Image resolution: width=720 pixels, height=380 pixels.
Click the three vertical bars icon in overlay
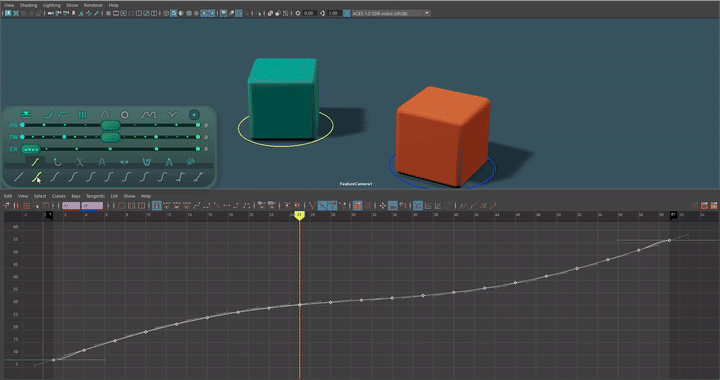coord(82,115)
